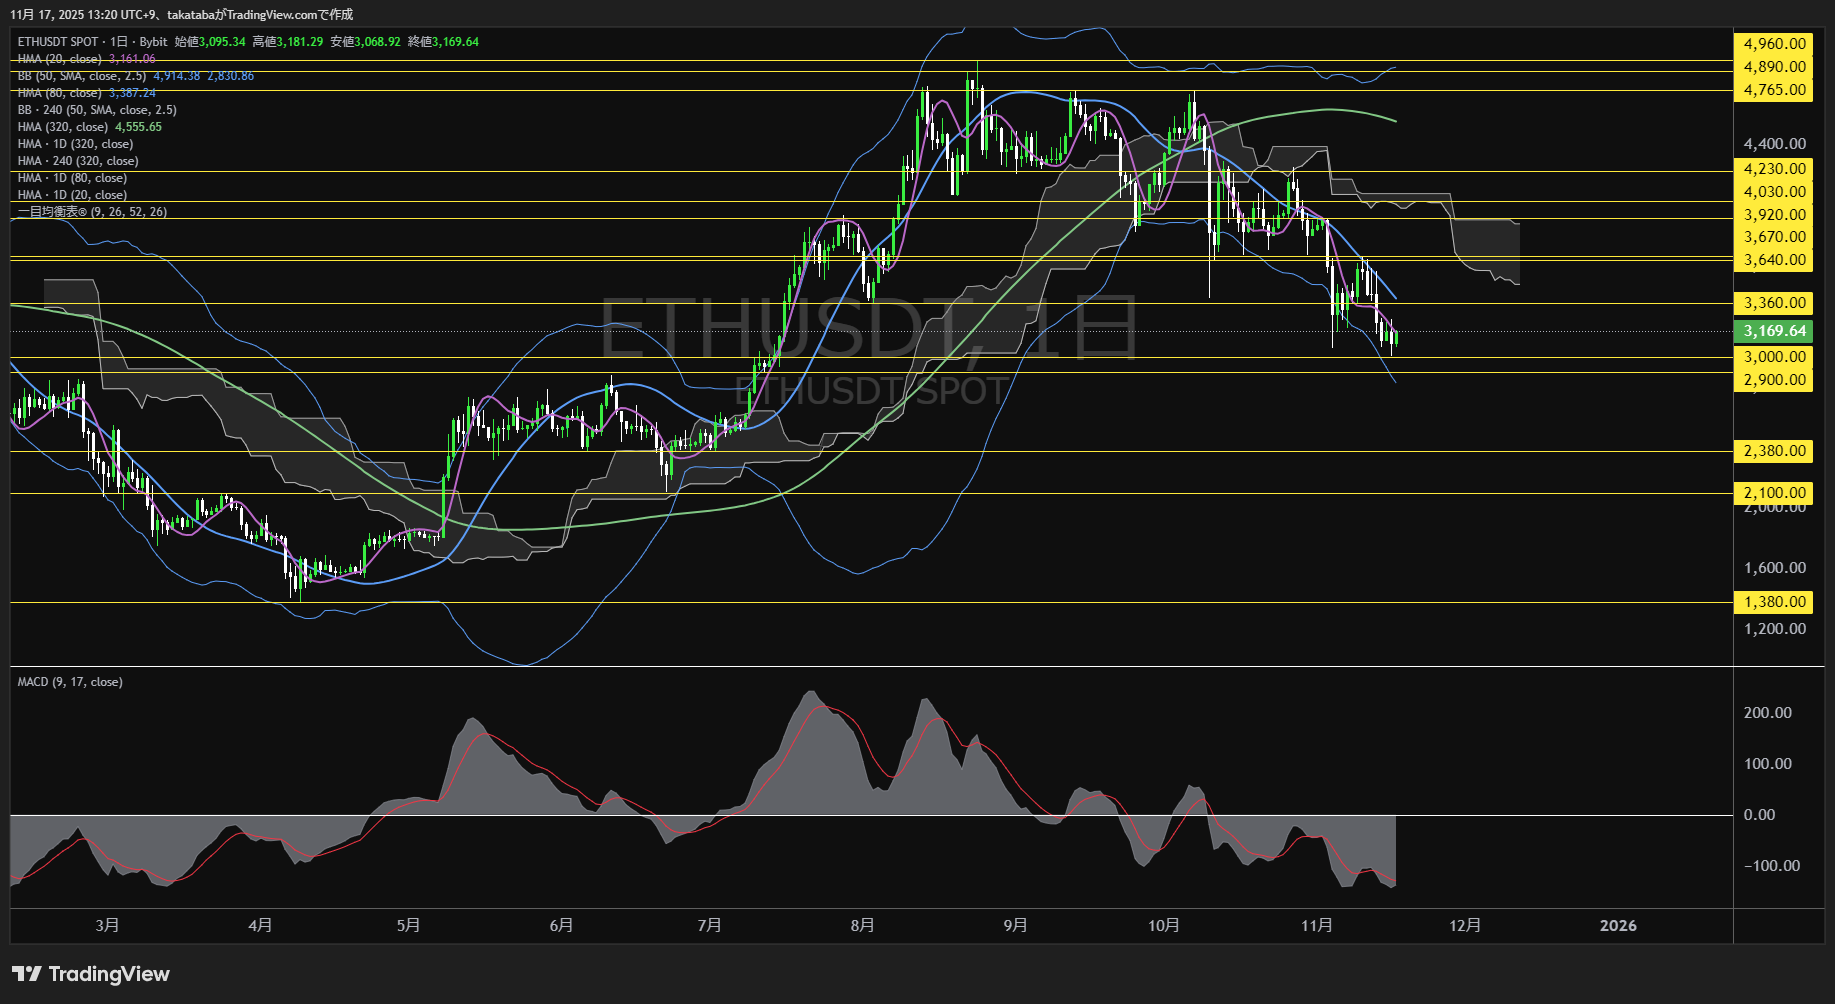The width and height of the screenshot is (1835, 1004).
Task: Click the green current price tag 3,169.64
Action: (1774, 331)
